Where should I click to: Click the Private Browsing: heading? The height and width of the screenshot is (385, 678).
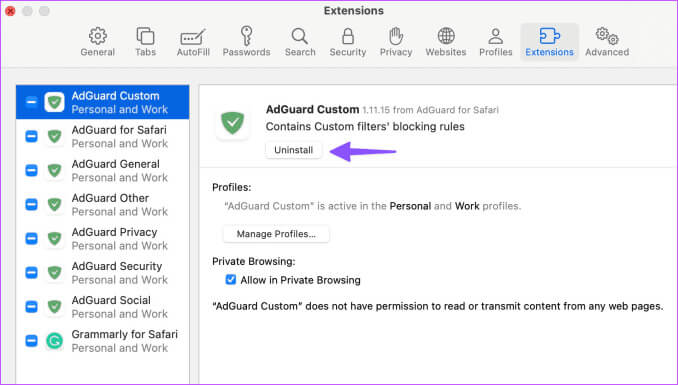(x=253, y=261)
